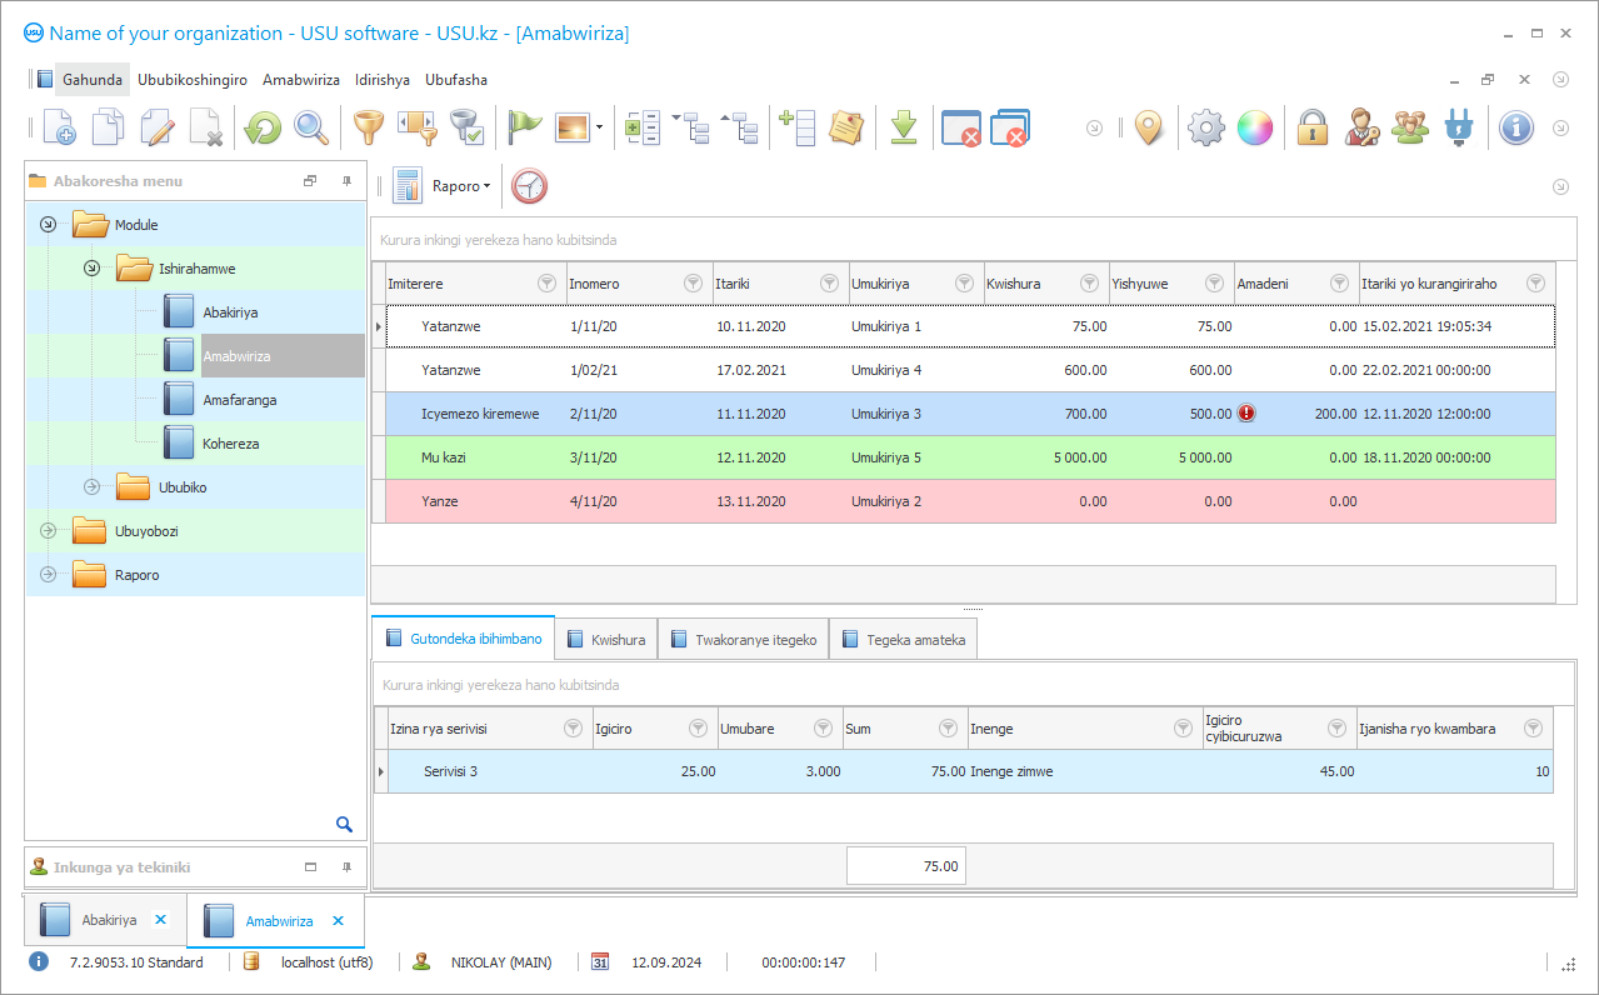The height and width of the screenshot is (995, 1599).
Task: Pin the Abakoresha menu panel
Action: tap(347, 181)
